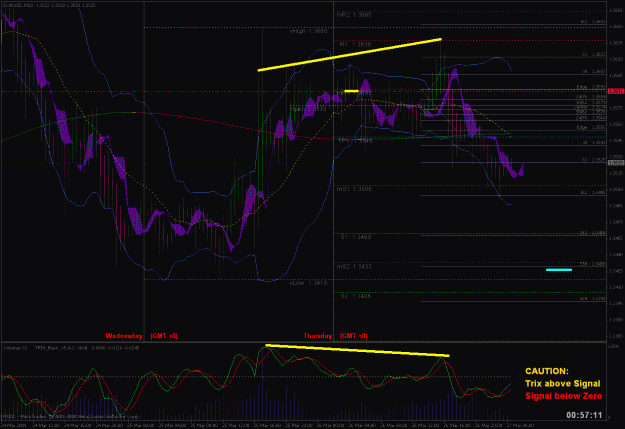Click the S2 1.3406 support label
This screenshot has width=625, height=429.
click(356, 296)
